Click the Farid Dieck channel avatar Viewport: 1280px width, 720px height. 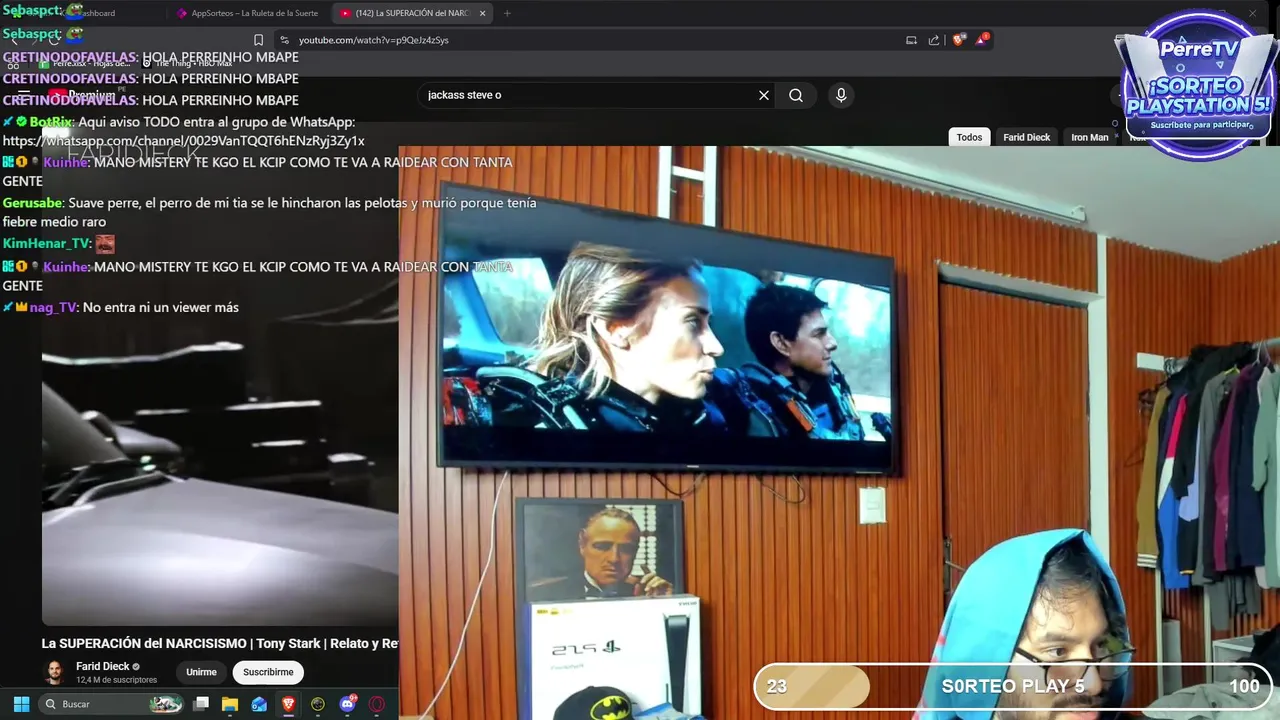pos(55,672)
